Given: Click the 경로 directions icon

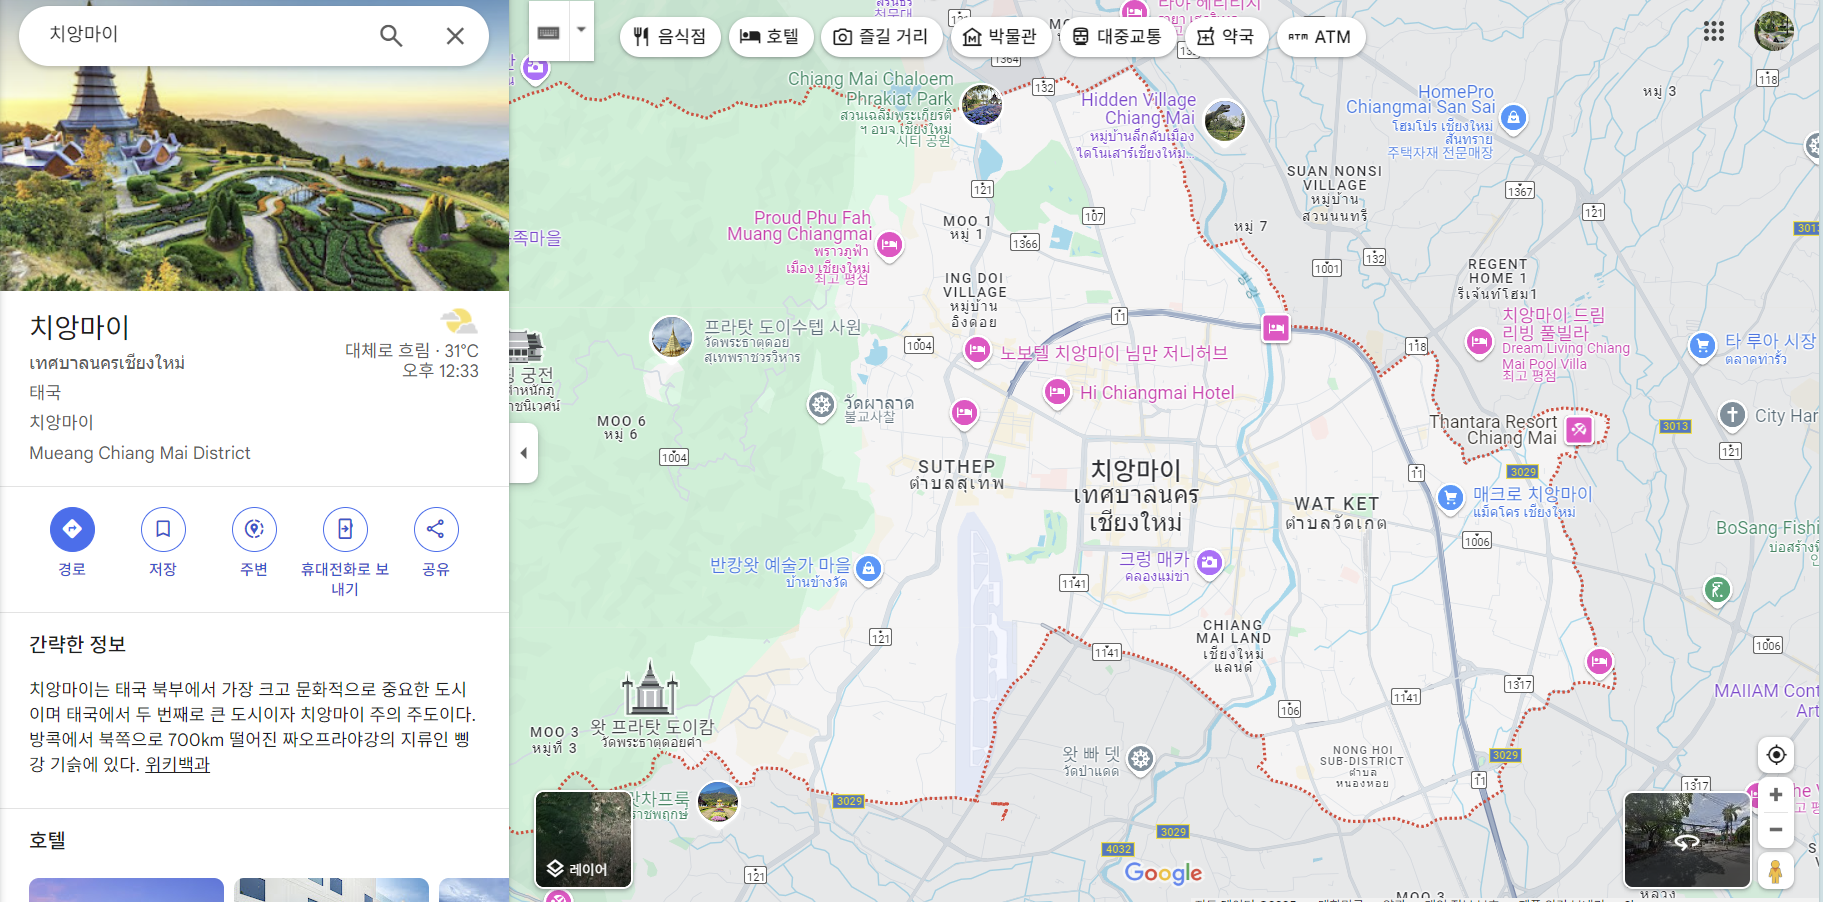Looking at the screenshot, I should tap(72, 529).
